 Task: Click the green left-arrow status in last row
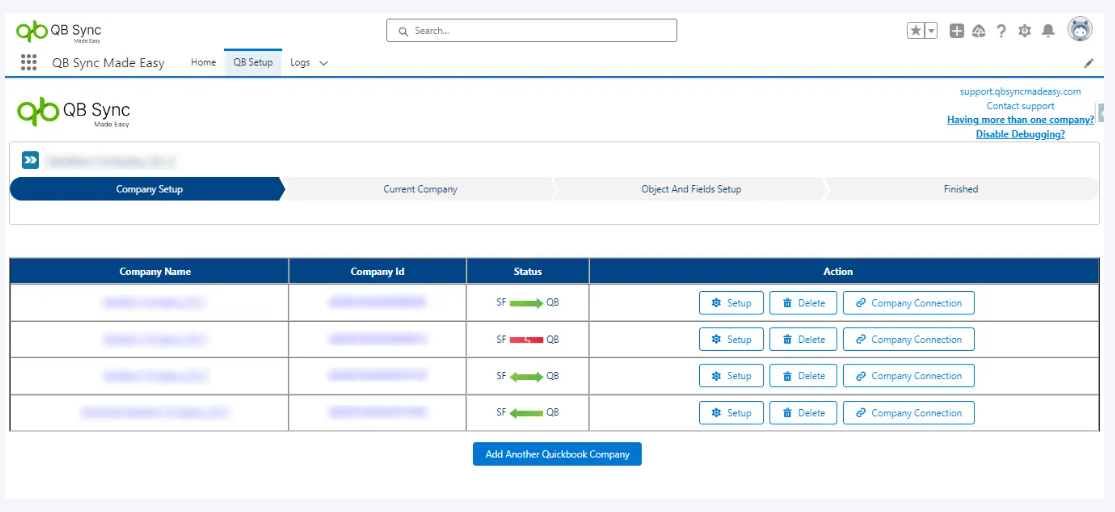tap(526, 412)
